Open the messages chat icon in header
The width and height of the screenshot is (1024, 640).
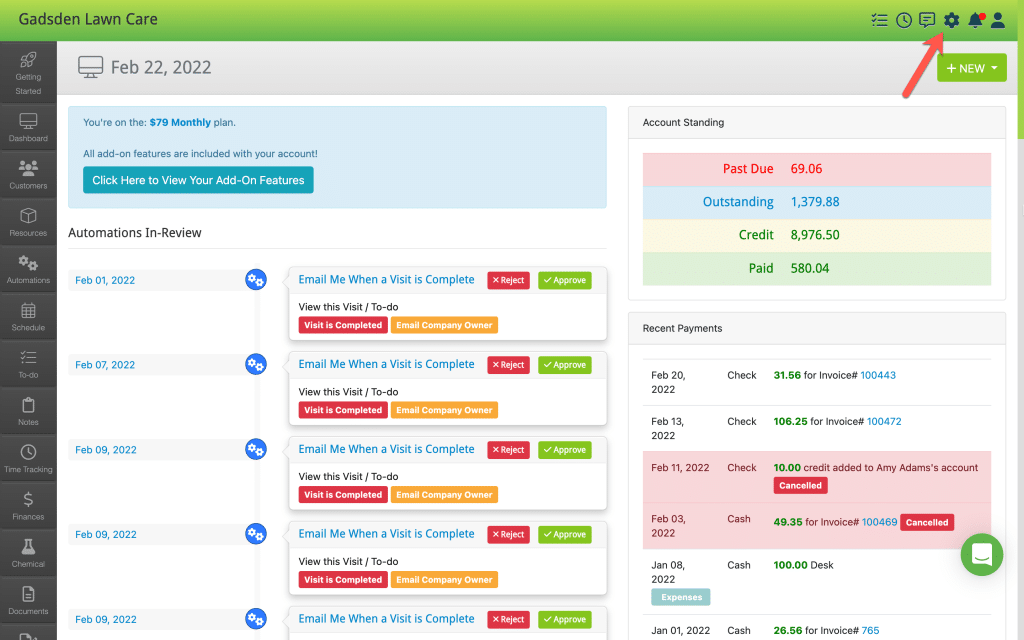pos(927,20)
